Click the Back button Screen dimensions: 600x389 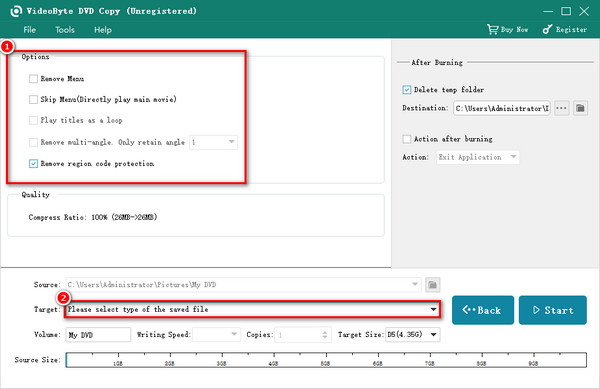click(483, 310)
